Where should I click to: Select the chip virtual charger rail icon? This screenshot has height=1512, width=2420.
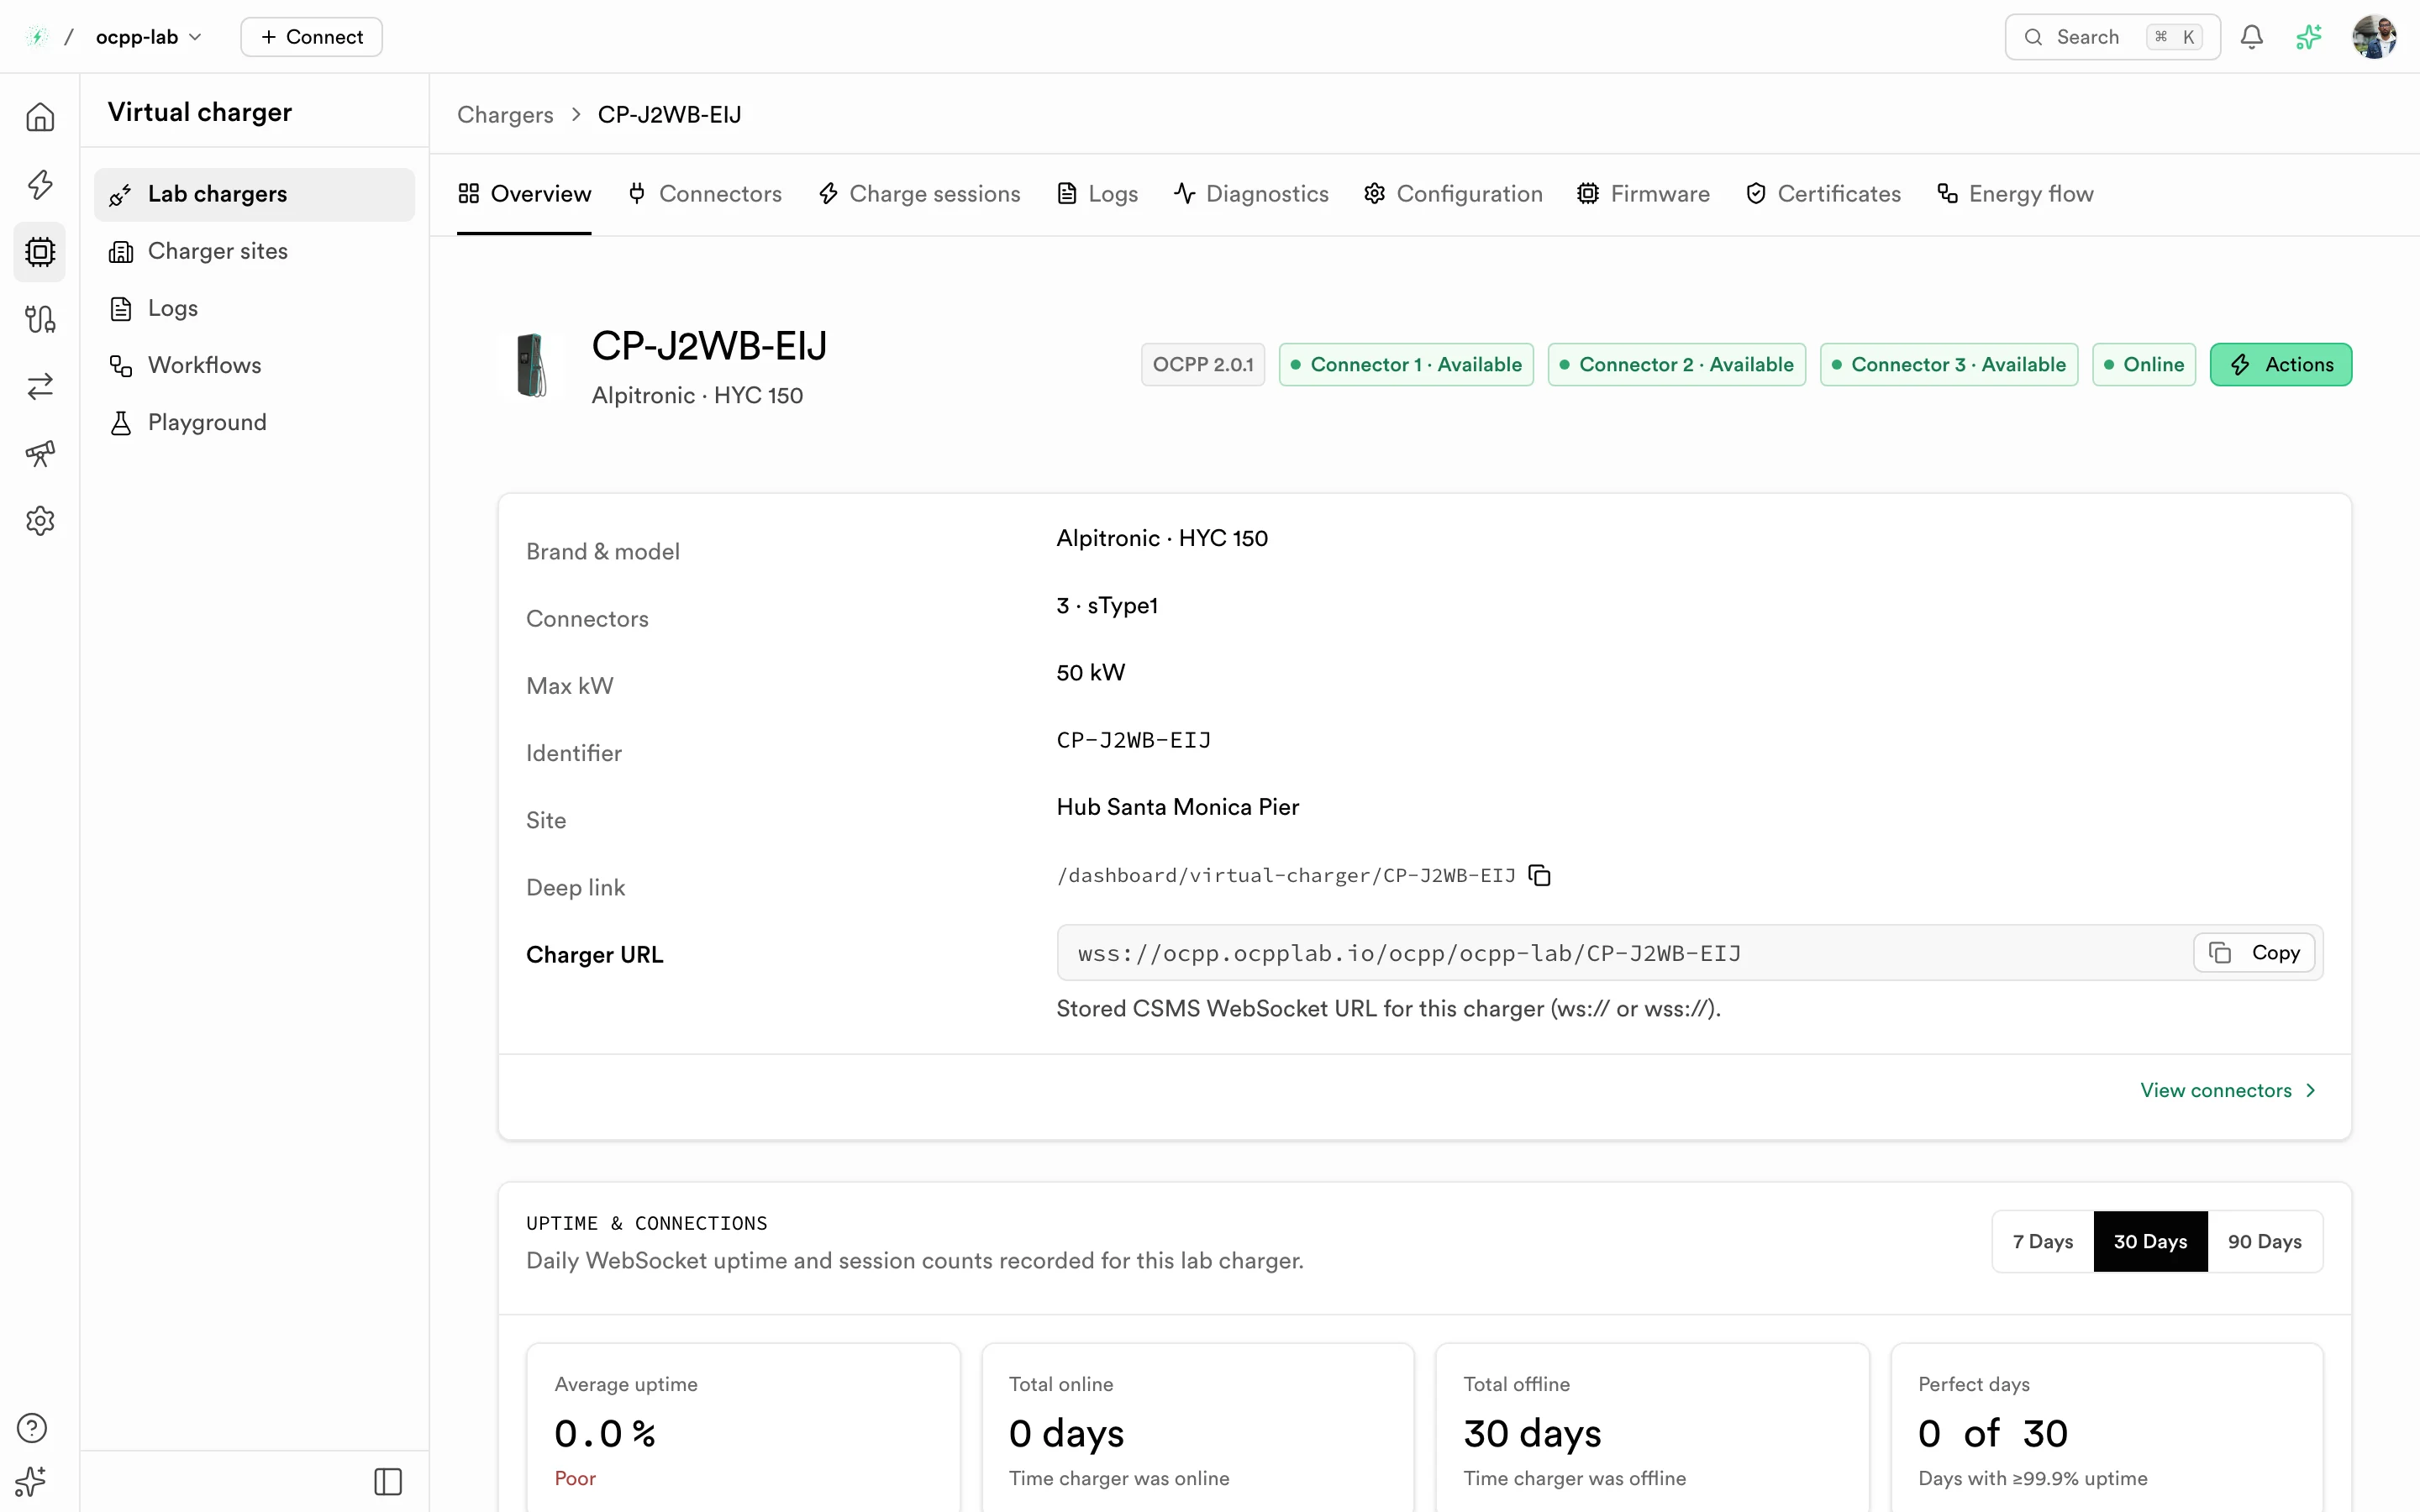point(40,251)
